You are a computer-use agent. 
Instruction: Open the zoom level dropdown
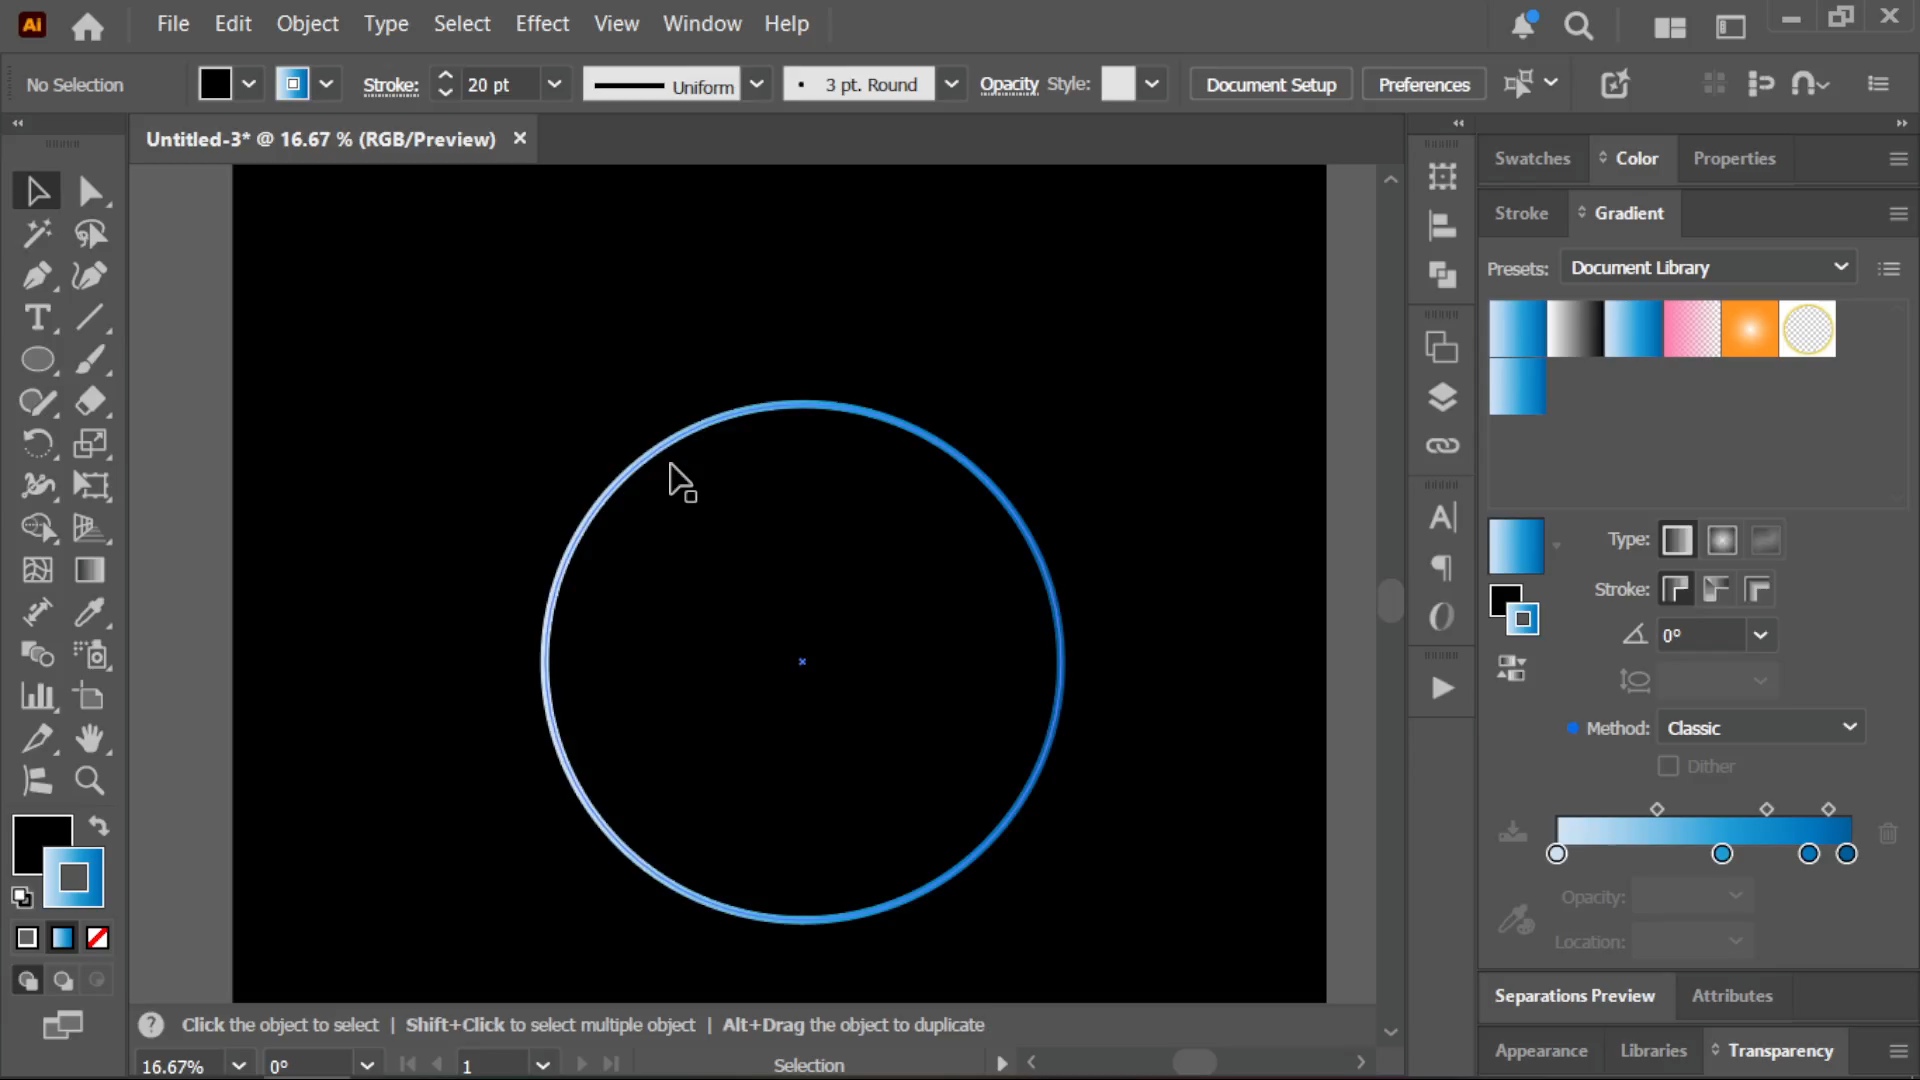point(239,1065)
